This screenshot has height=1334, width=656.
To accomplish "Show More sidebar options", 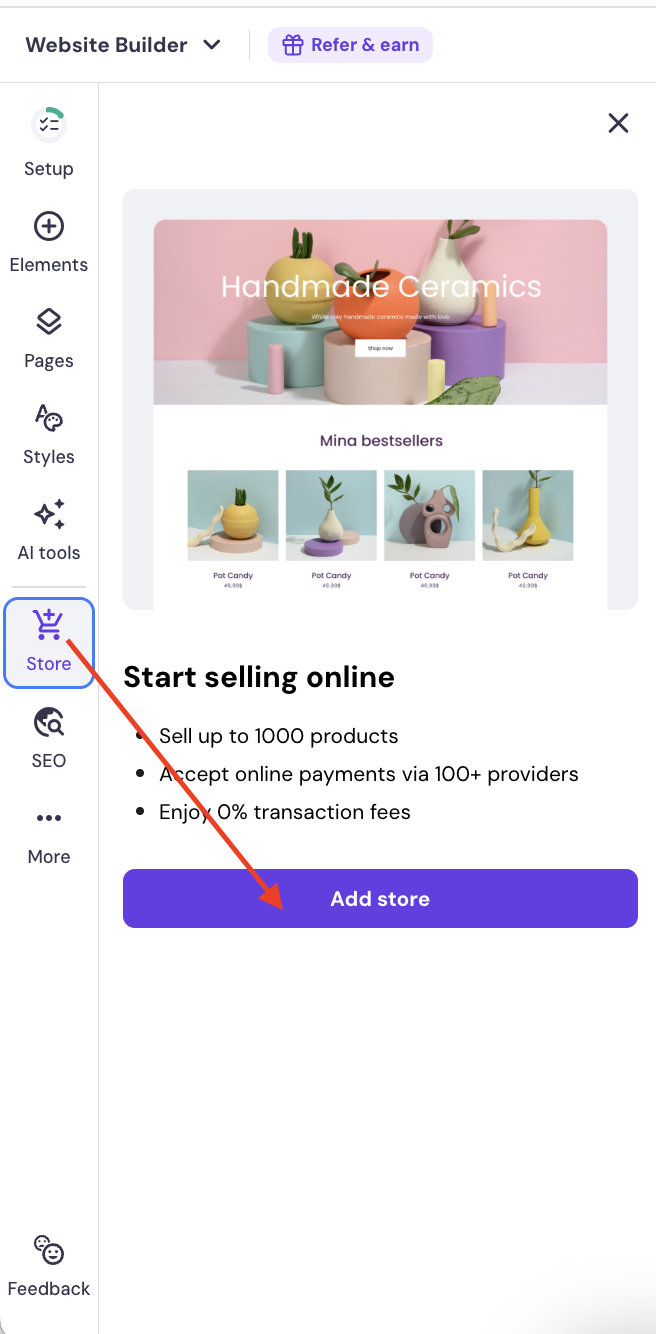I will point(48,818).
